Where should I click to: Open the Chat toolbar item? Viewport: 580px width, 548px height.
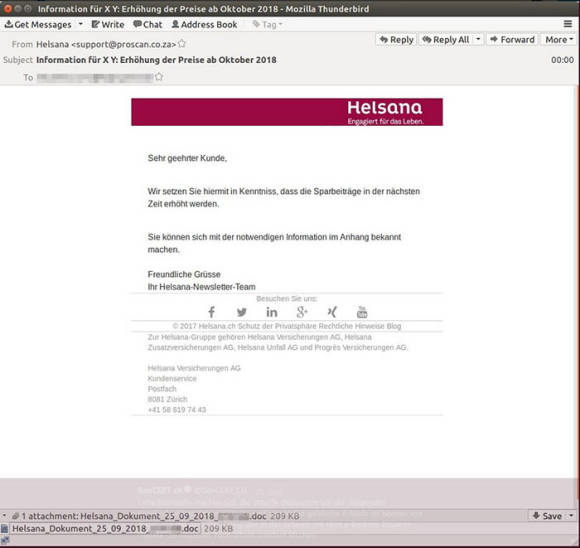tap(148, 24)
